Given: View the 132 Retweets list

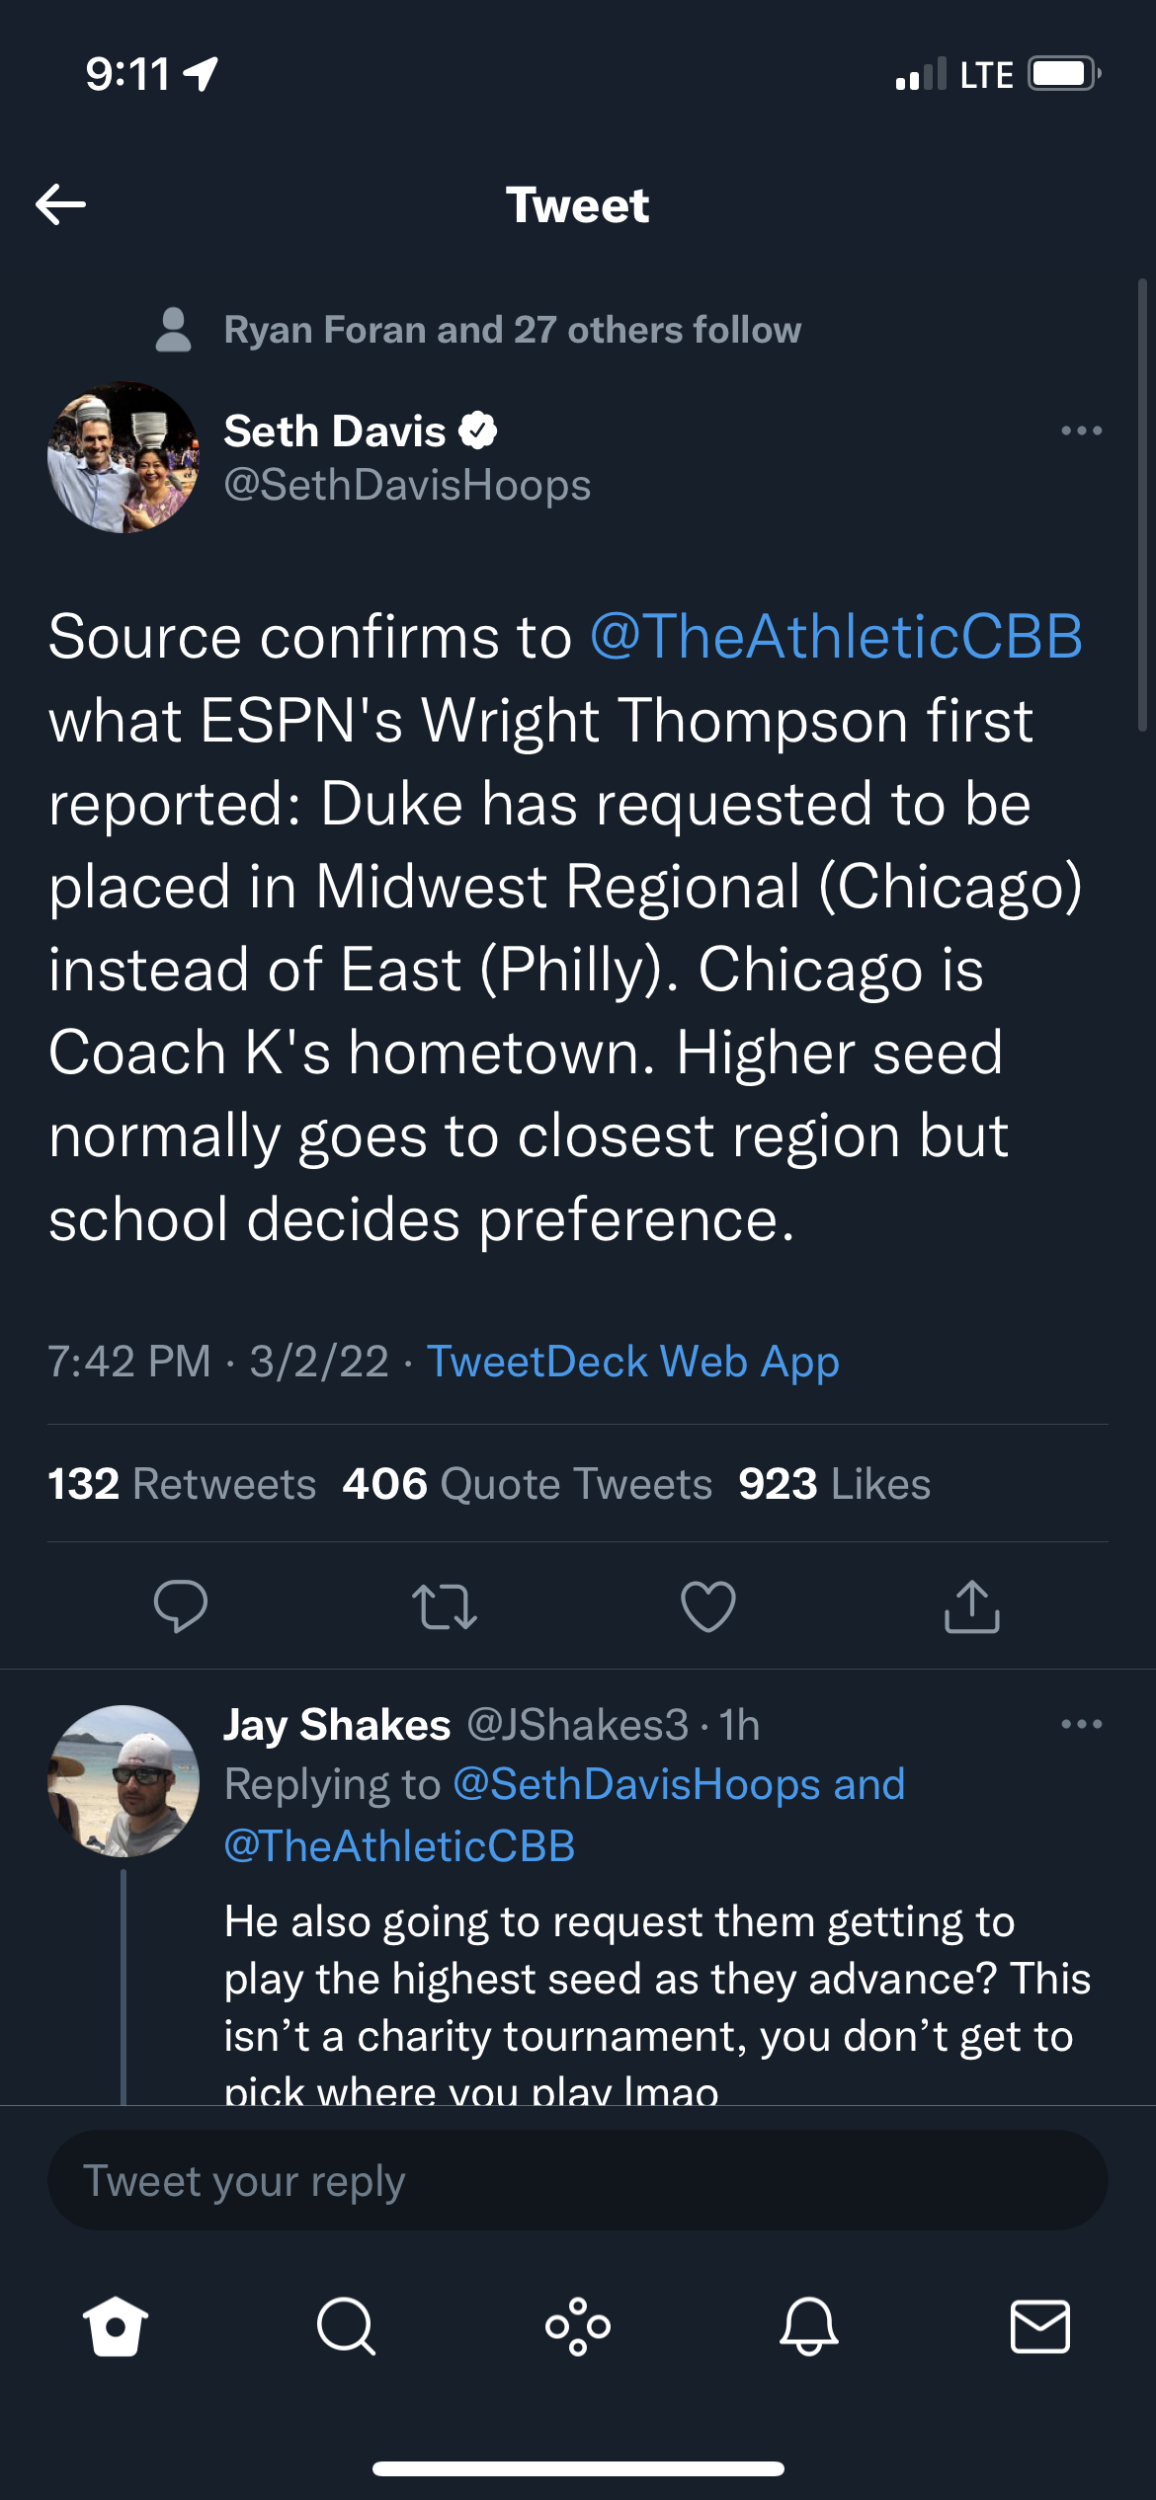Looking at the screenshot, I should [182, 1484].
